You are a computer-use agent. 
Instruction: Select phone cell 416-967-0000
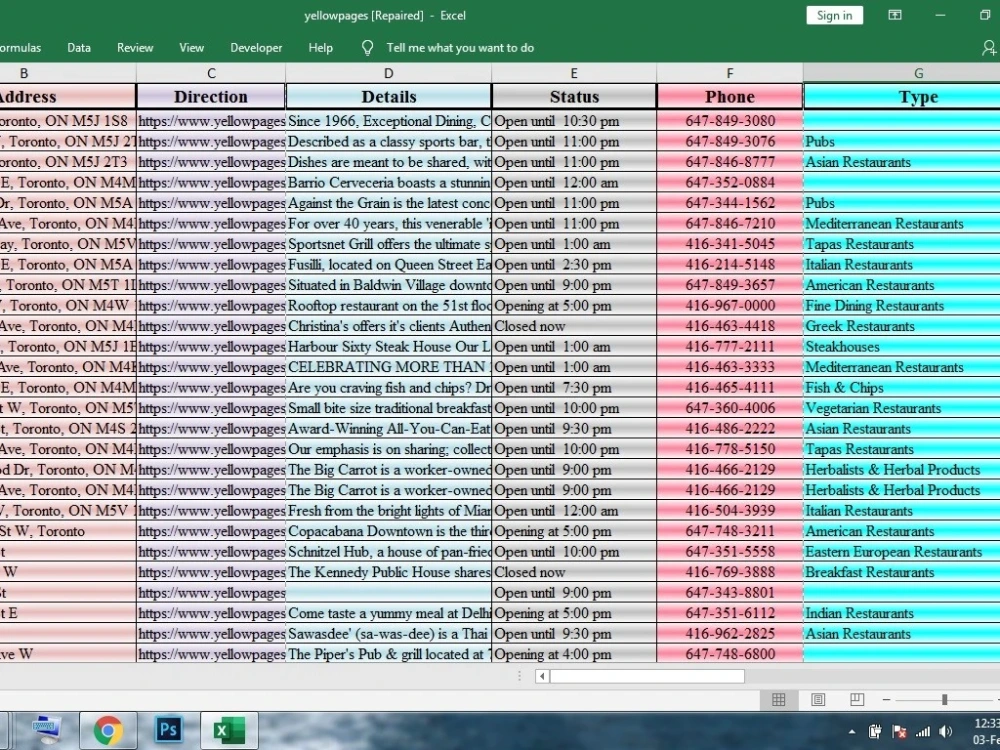(x=730, y=305)
